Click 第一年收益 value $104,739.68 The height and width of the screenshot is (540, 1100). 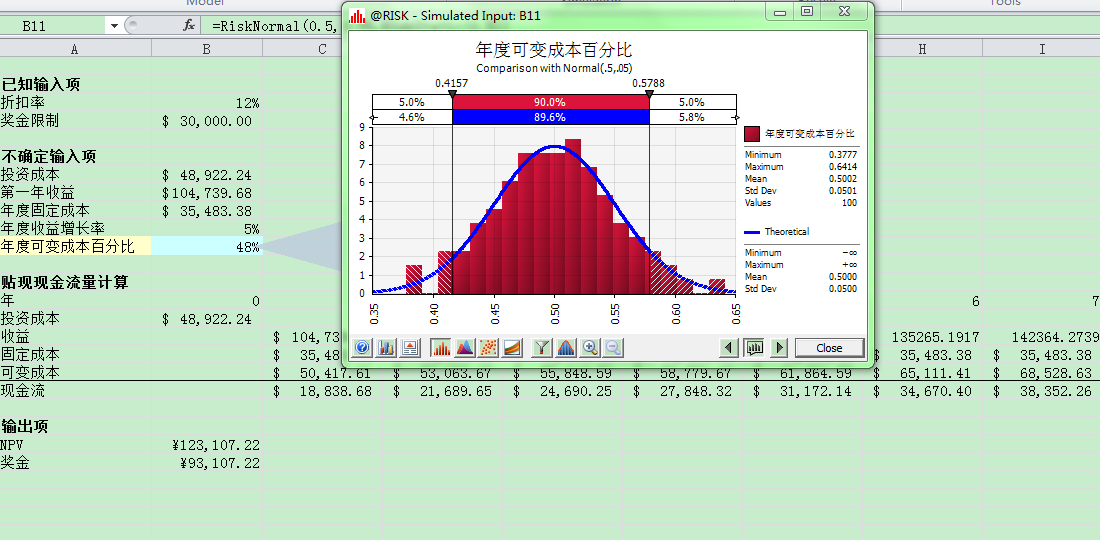pos(207,194)
